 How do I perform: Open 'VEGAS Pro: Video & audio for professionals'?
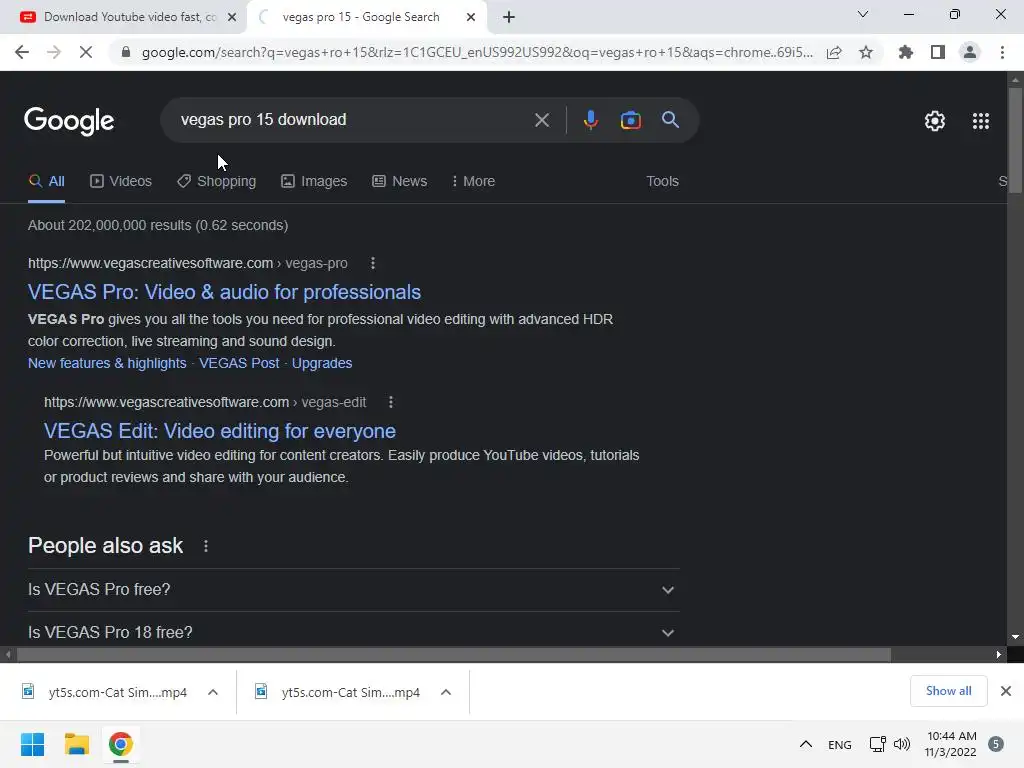[x=224, y=292]
